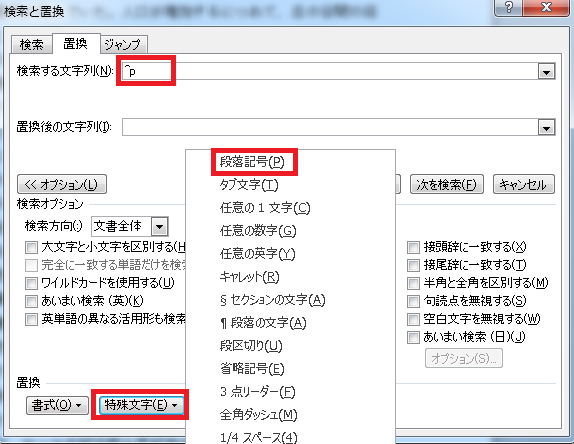Select 全角ダッシュ(M) menu item
Screen dimensions: 574x444
point(258,415)
